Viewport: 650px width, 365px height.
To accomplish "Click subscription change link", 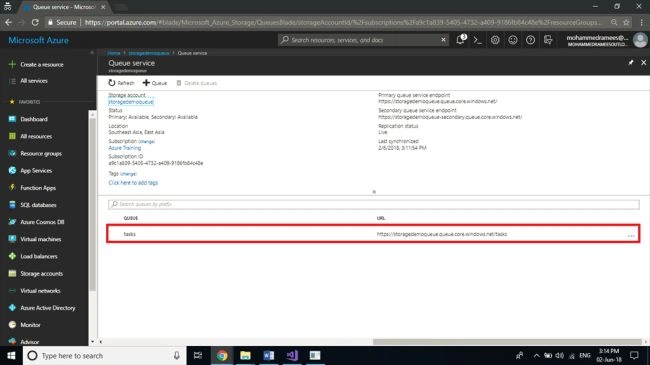I will tap(146, 141).
